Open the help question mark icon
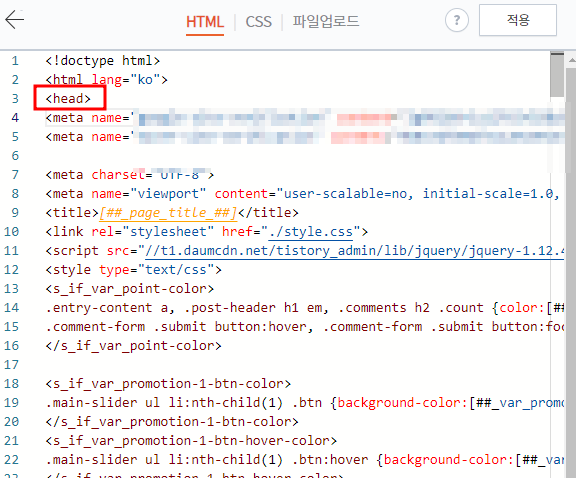 click(457, 20)
